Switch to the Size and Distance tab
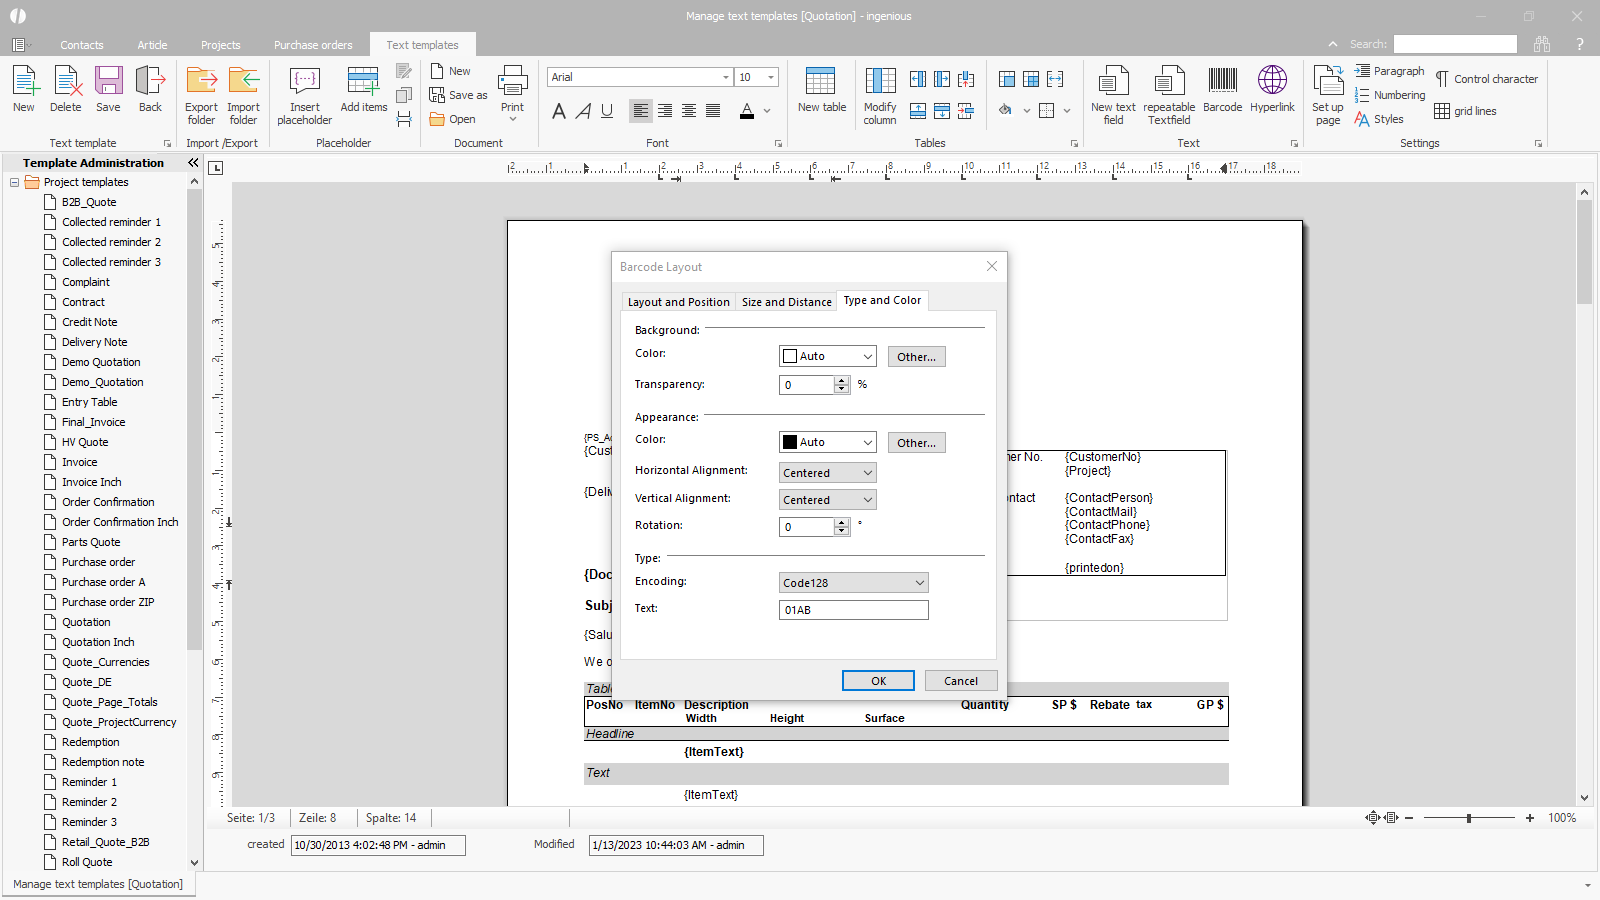The image size is (1600, 900). 786,302
